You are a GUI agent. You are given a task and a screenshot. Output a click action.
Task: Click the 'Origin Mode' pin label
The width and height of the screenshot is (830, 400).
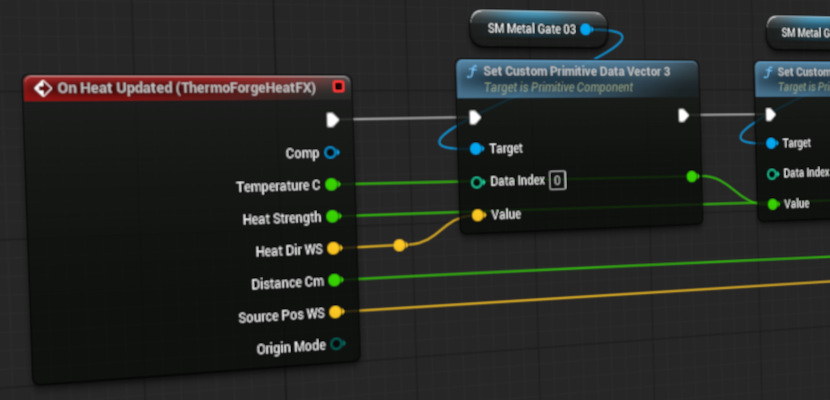tap(291, 348)
